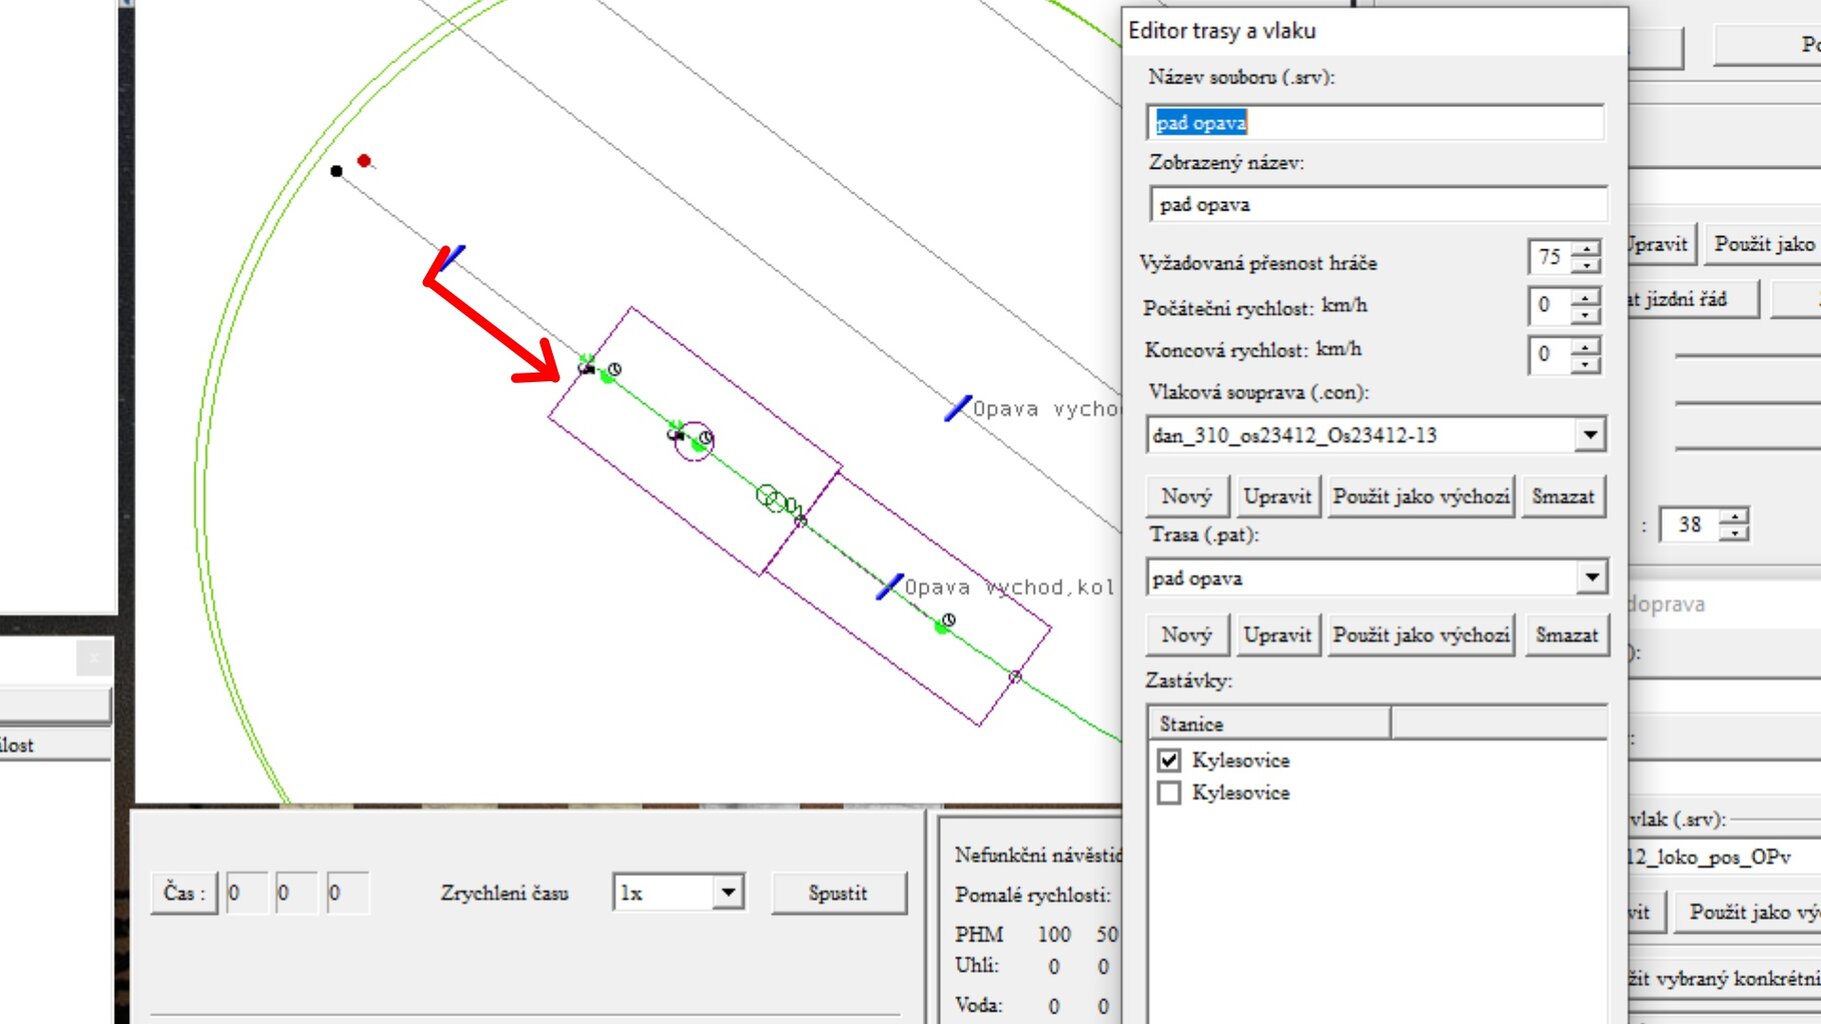The width and height of the screenshot is (1821, 1024).
Task: Uncheck the checked Kylesovice station
Action: (1169, 760)
